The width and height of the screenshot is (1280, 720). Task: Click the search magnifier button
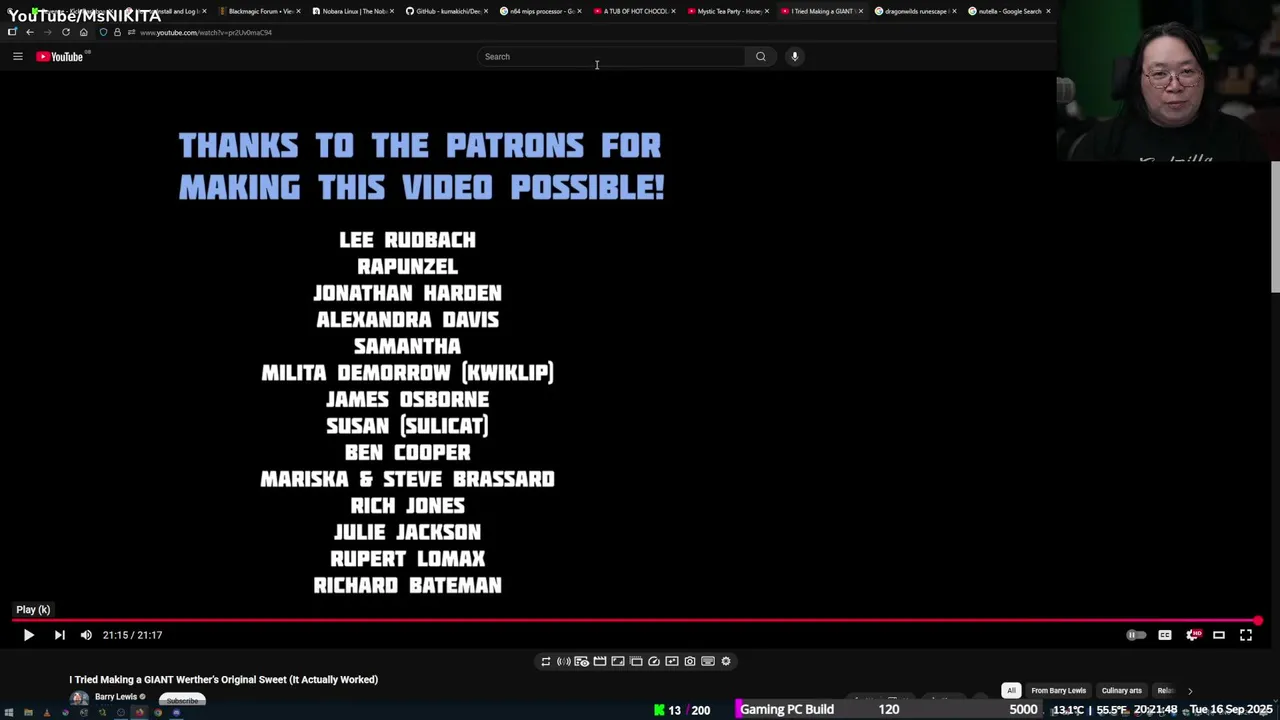tap(760, 56)
